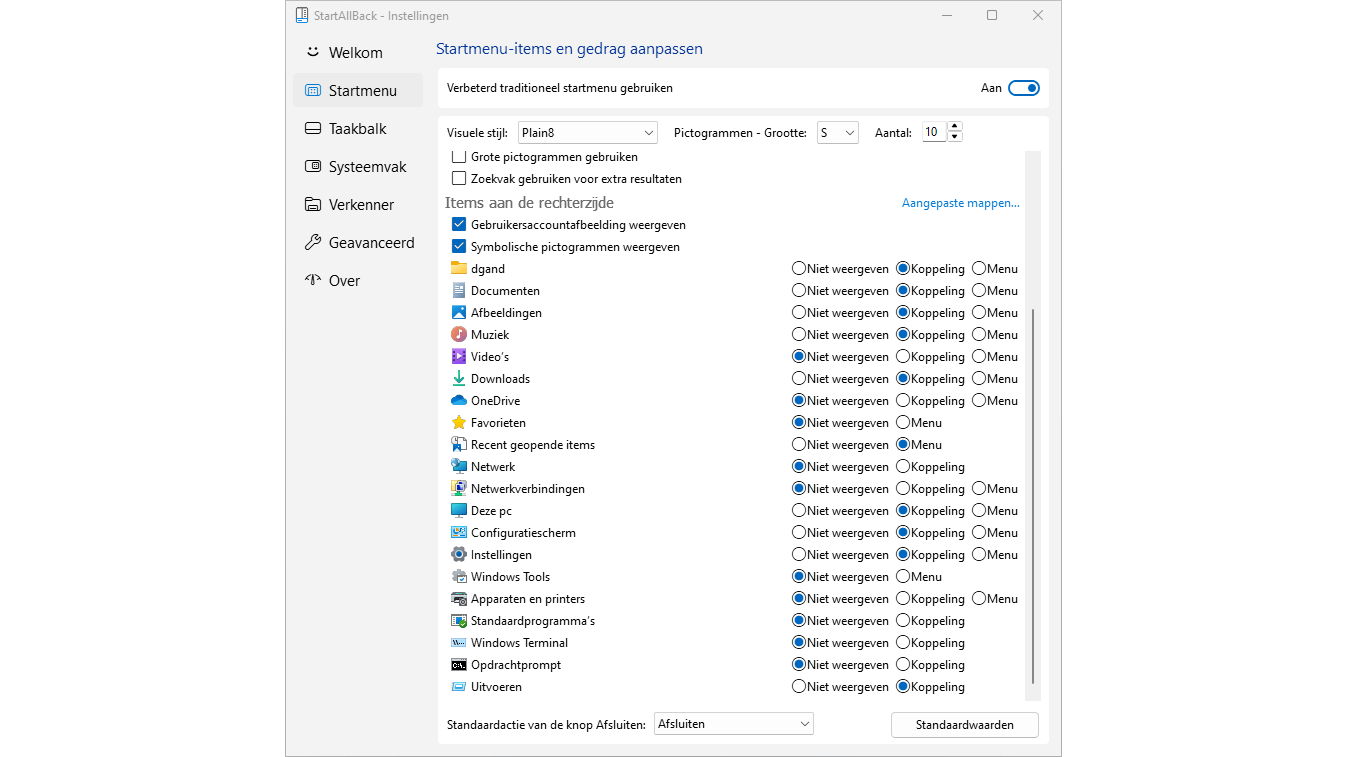Enable Grote pictogrammen gebruiken checkbox
Image resolution: width=1346 pixels, height=757 pixels.
pyautogui.click(x=459, y=157)
